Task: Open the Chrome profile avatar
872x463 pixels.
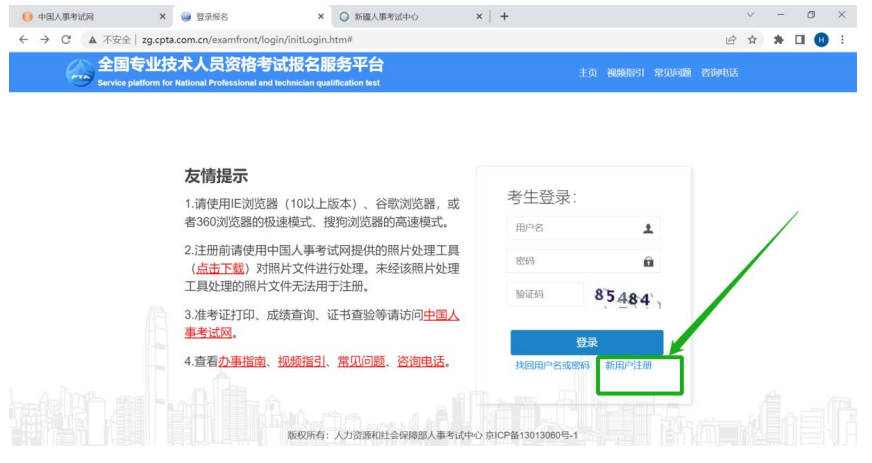Action: (x=821, y=39)
